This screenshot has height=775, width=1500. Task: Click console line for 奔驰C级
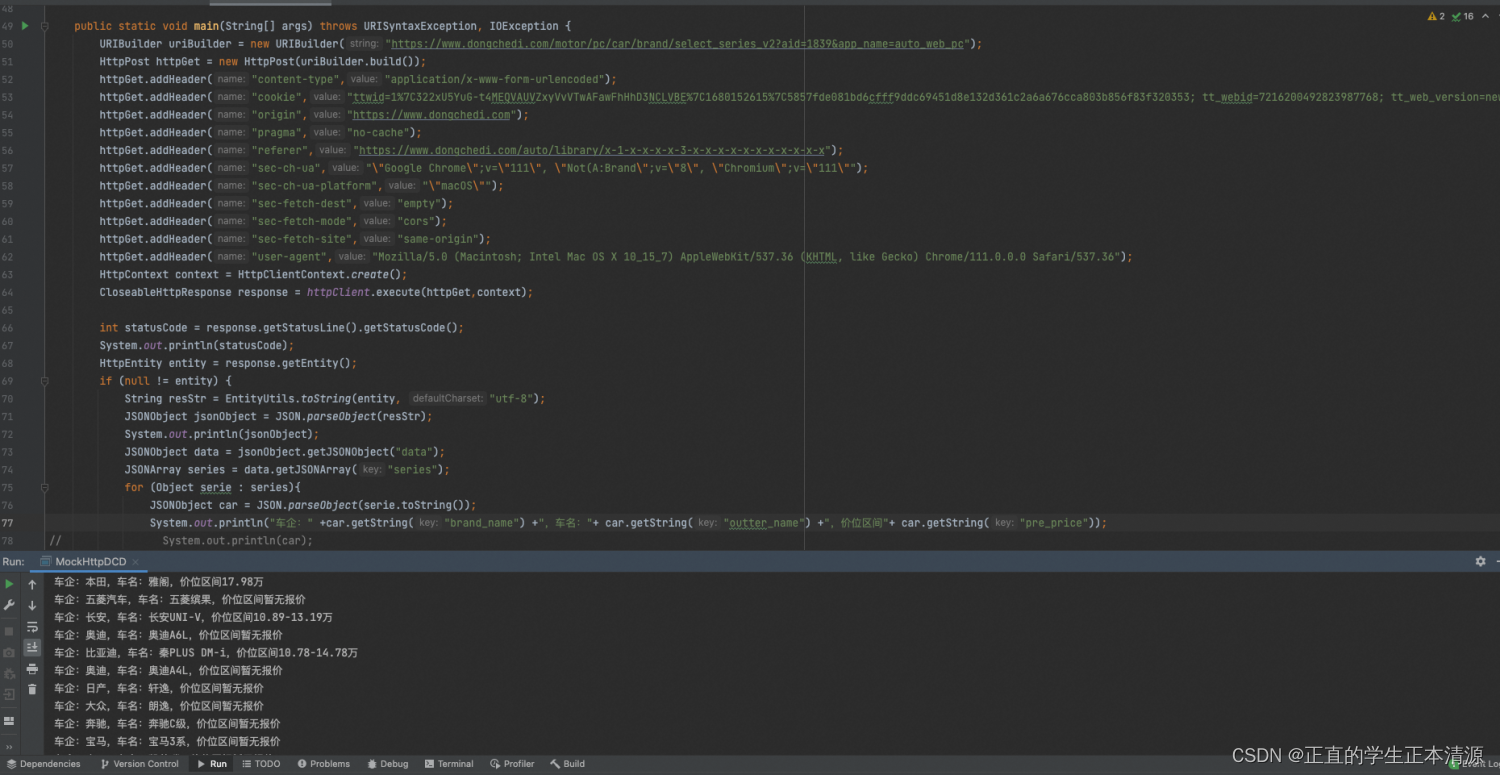167,724
